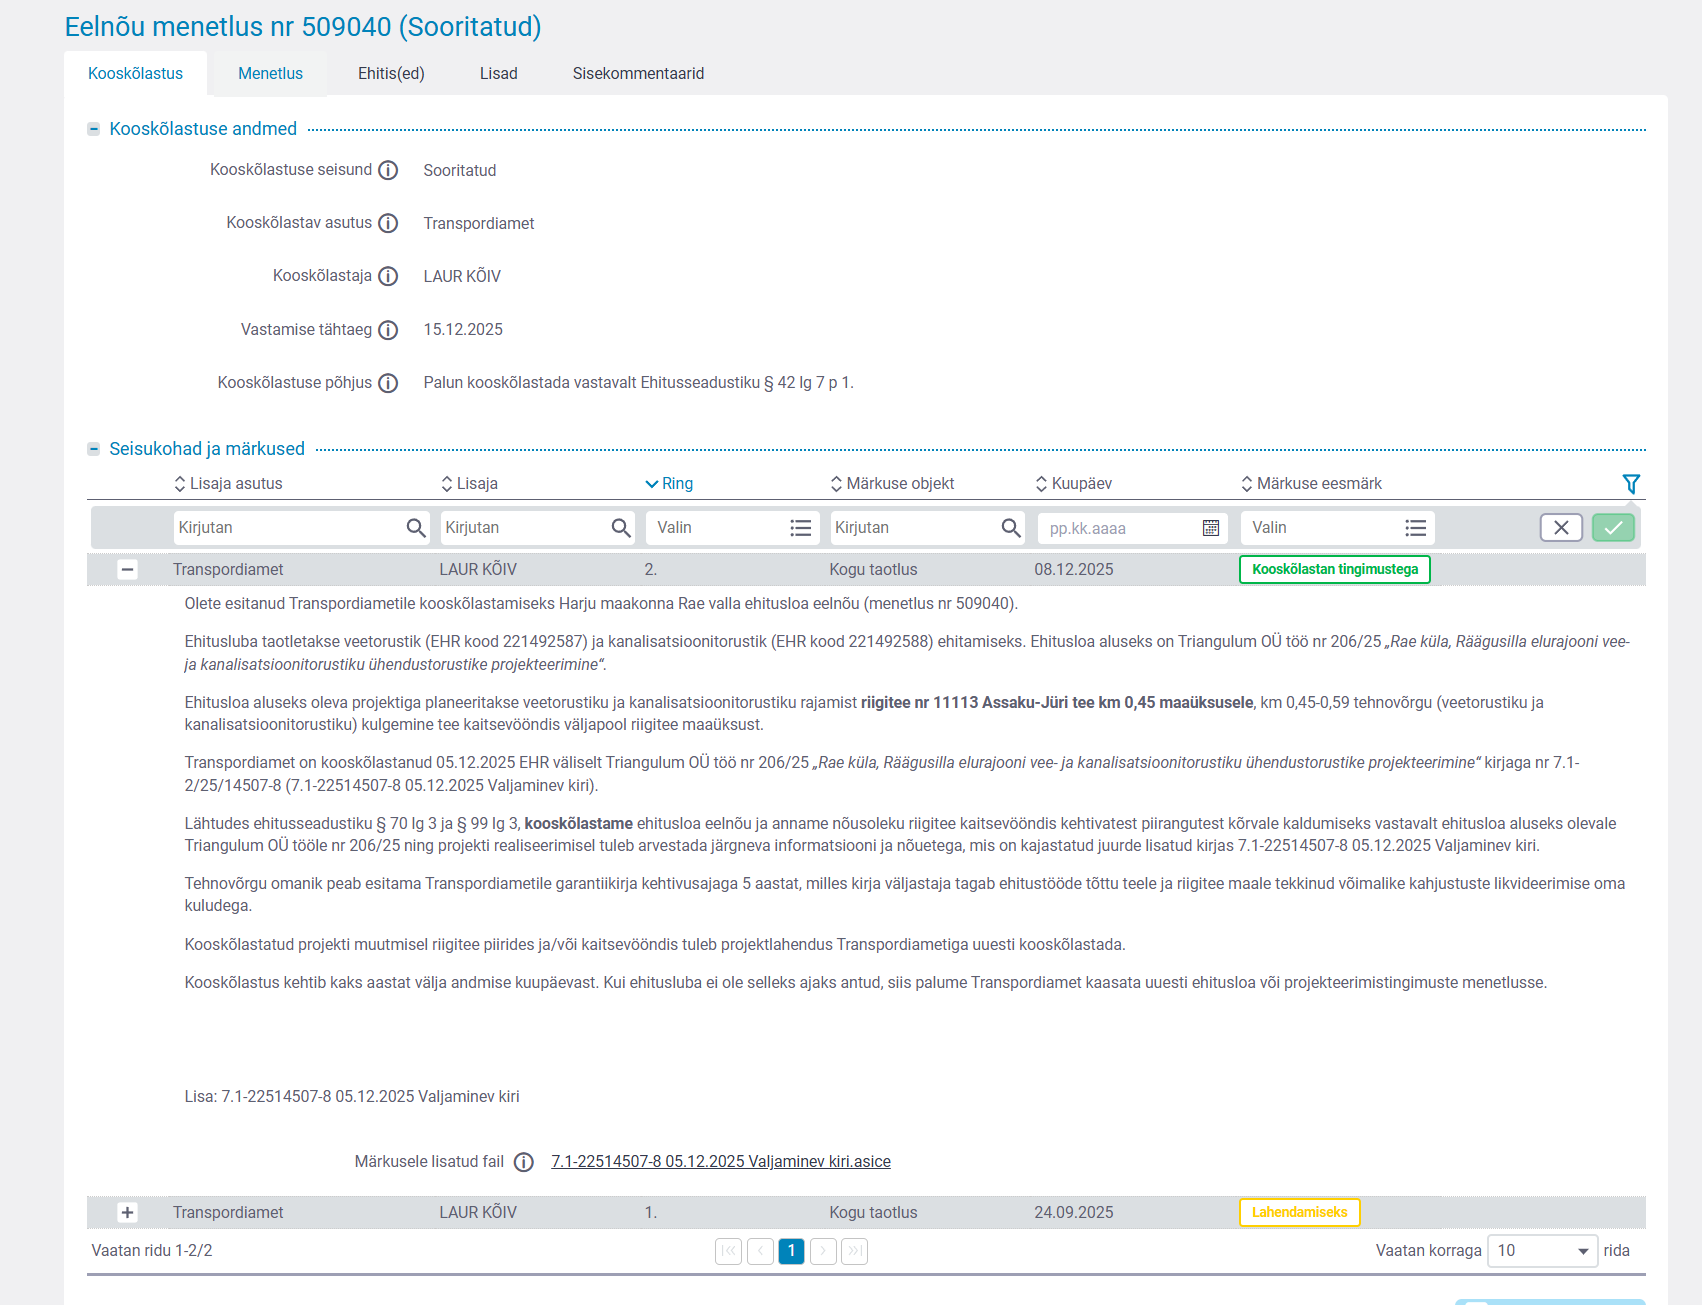Click the Märkuse objekt filter input field
This screenshot has width=1702, height=1305.
(x=912, y=528)
